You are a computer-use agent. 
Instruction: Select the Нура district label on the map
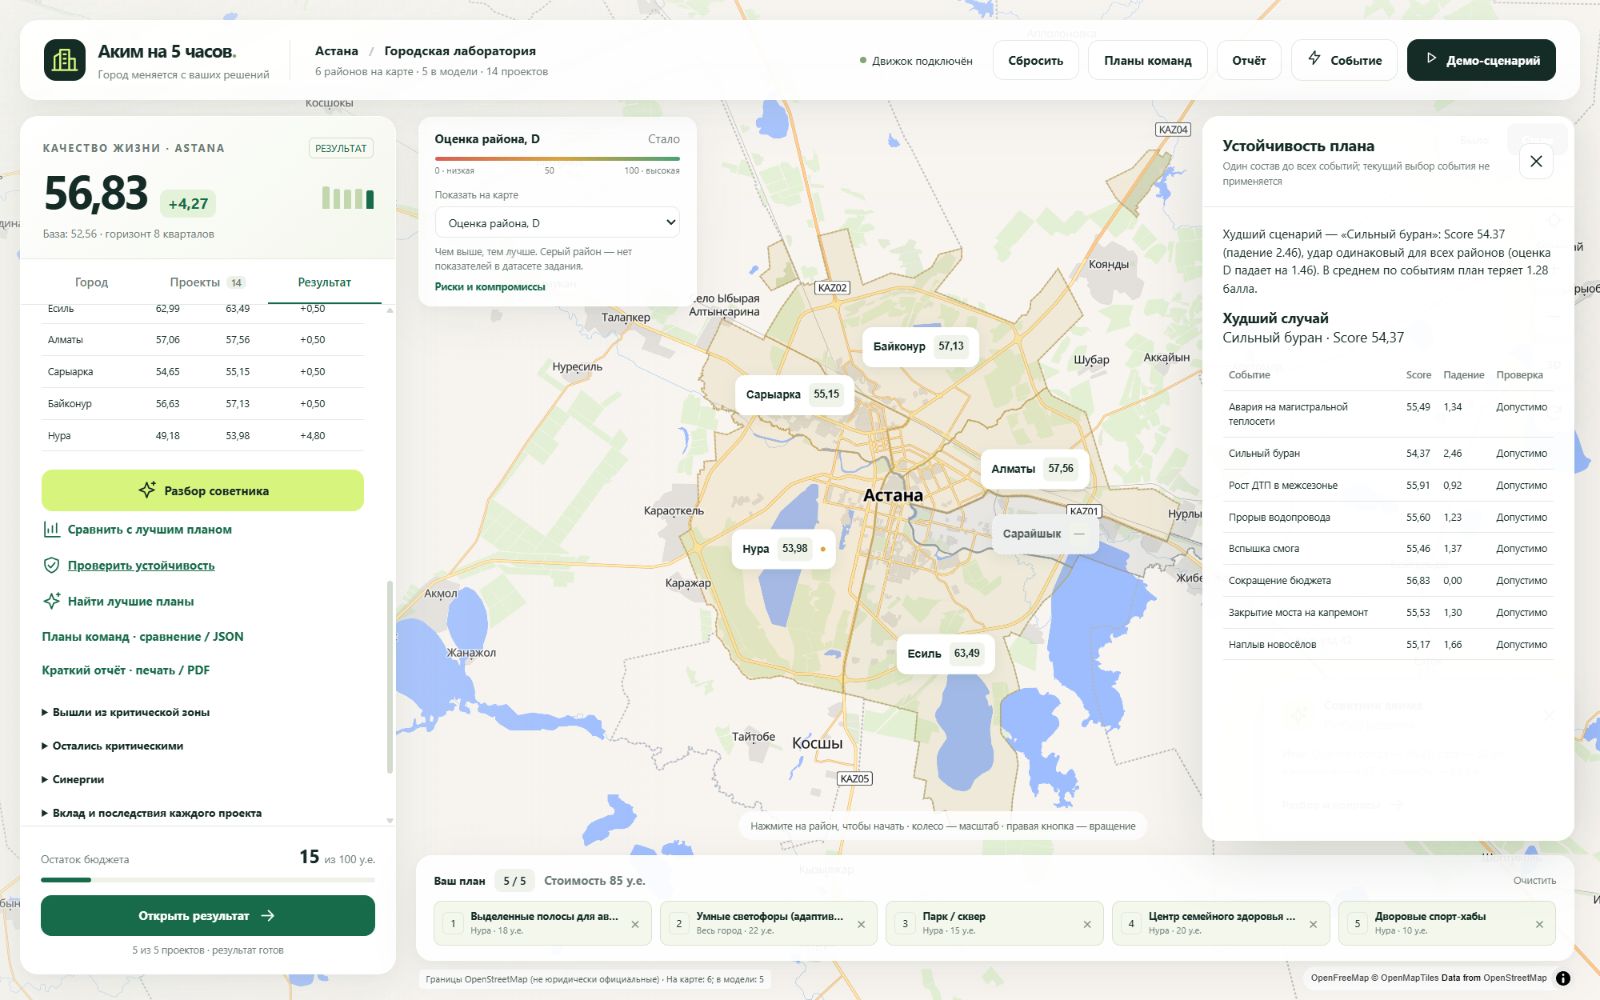[x=783, y=549]
